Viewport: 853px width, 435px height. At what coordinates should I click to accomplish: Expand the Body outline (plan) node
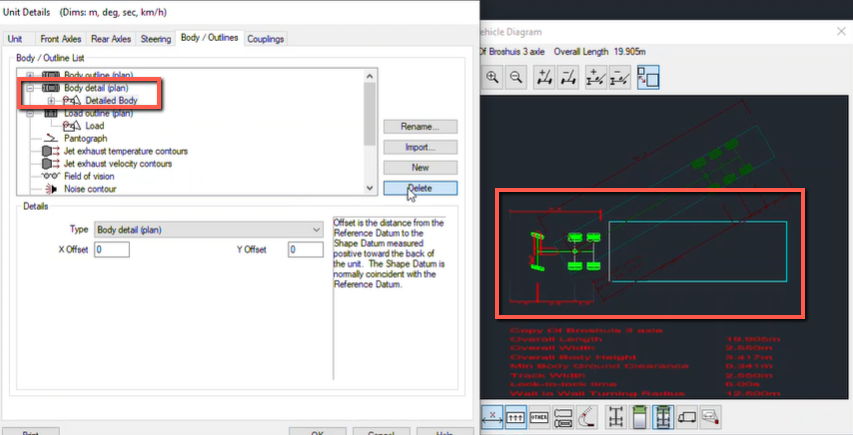(x=30, y=75)
